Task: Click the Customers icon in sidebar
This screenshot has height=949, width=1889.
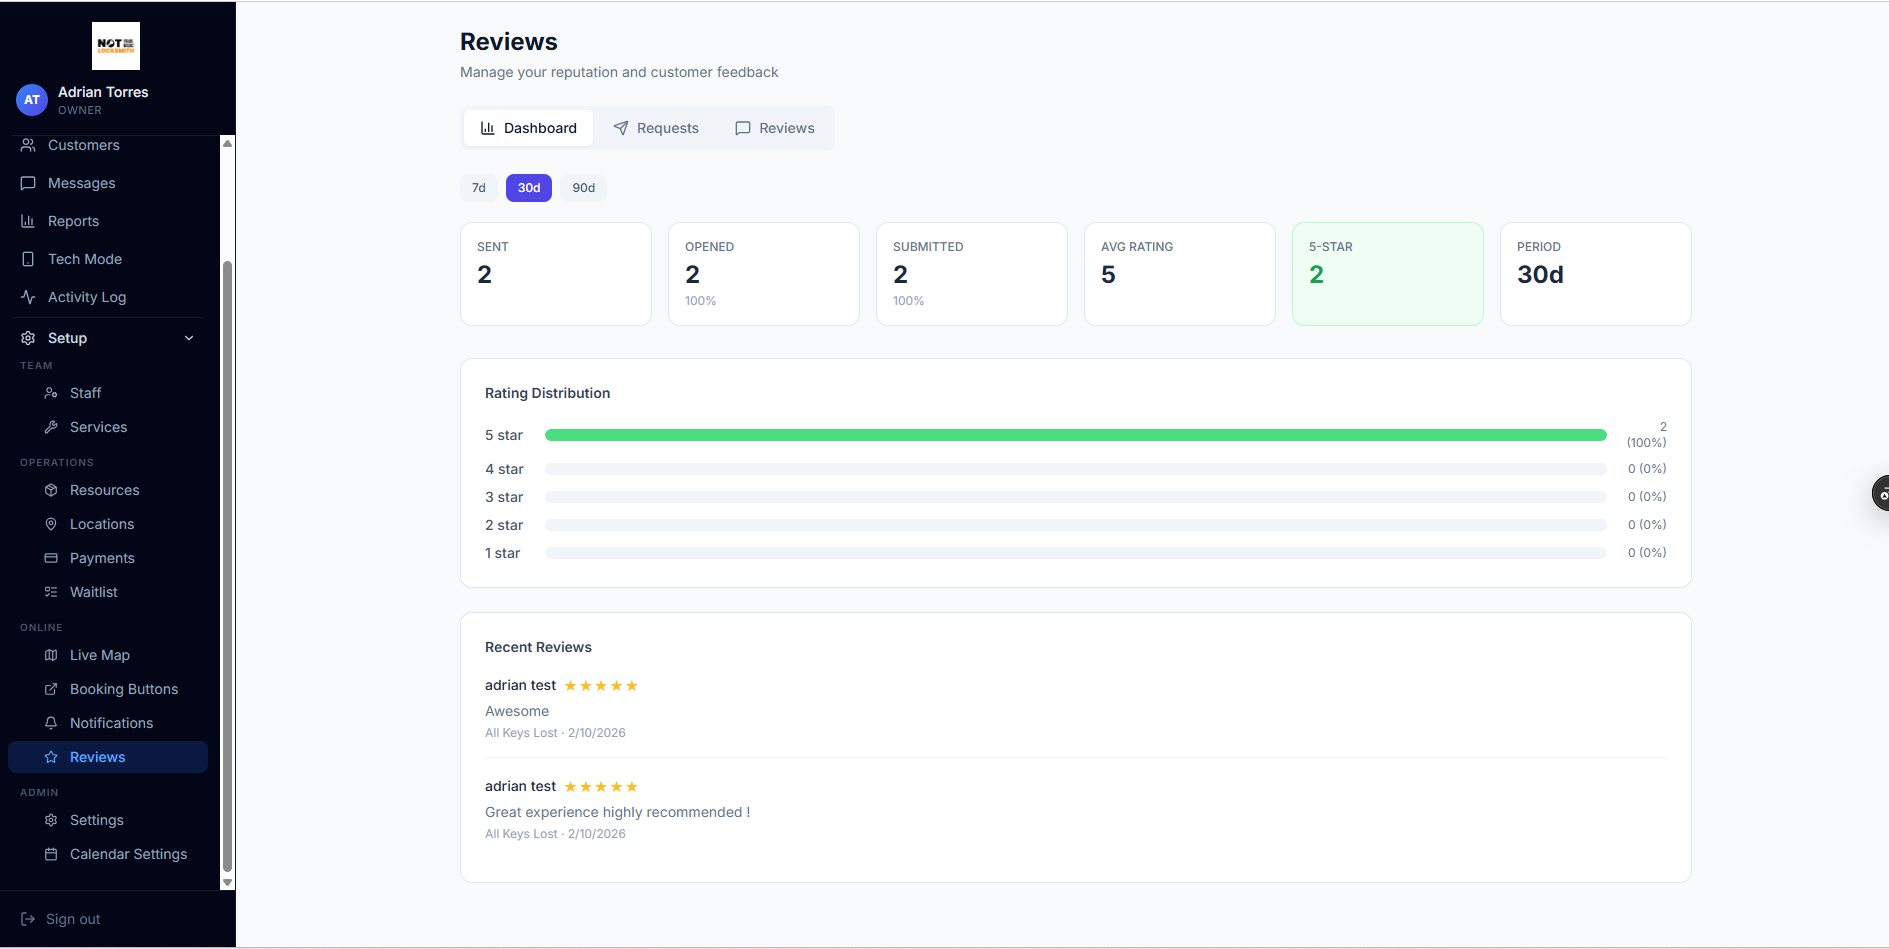Action: coord(28,145)
